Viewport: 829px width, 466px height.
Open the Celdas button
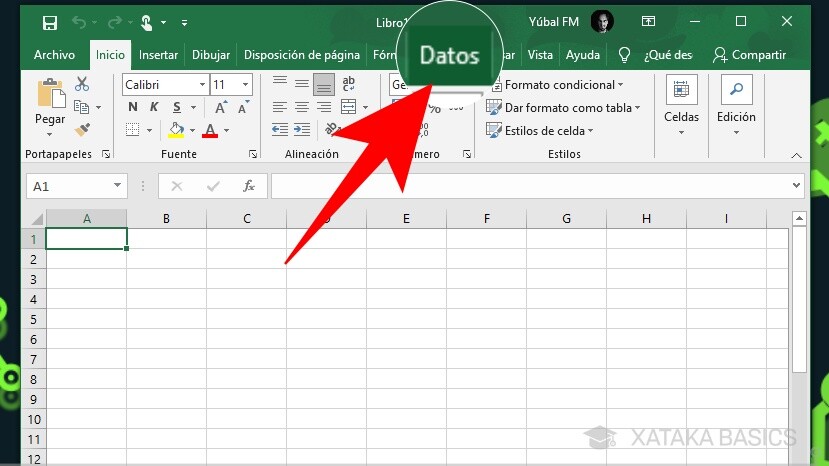[681, 105]
